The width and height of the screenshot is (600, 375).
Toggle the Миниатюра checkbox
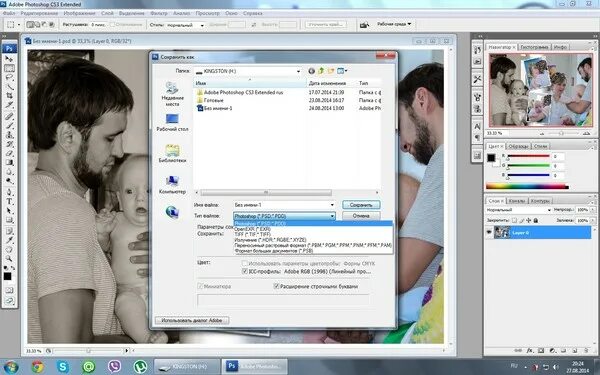pyautogui.click(x=200, y=286)
